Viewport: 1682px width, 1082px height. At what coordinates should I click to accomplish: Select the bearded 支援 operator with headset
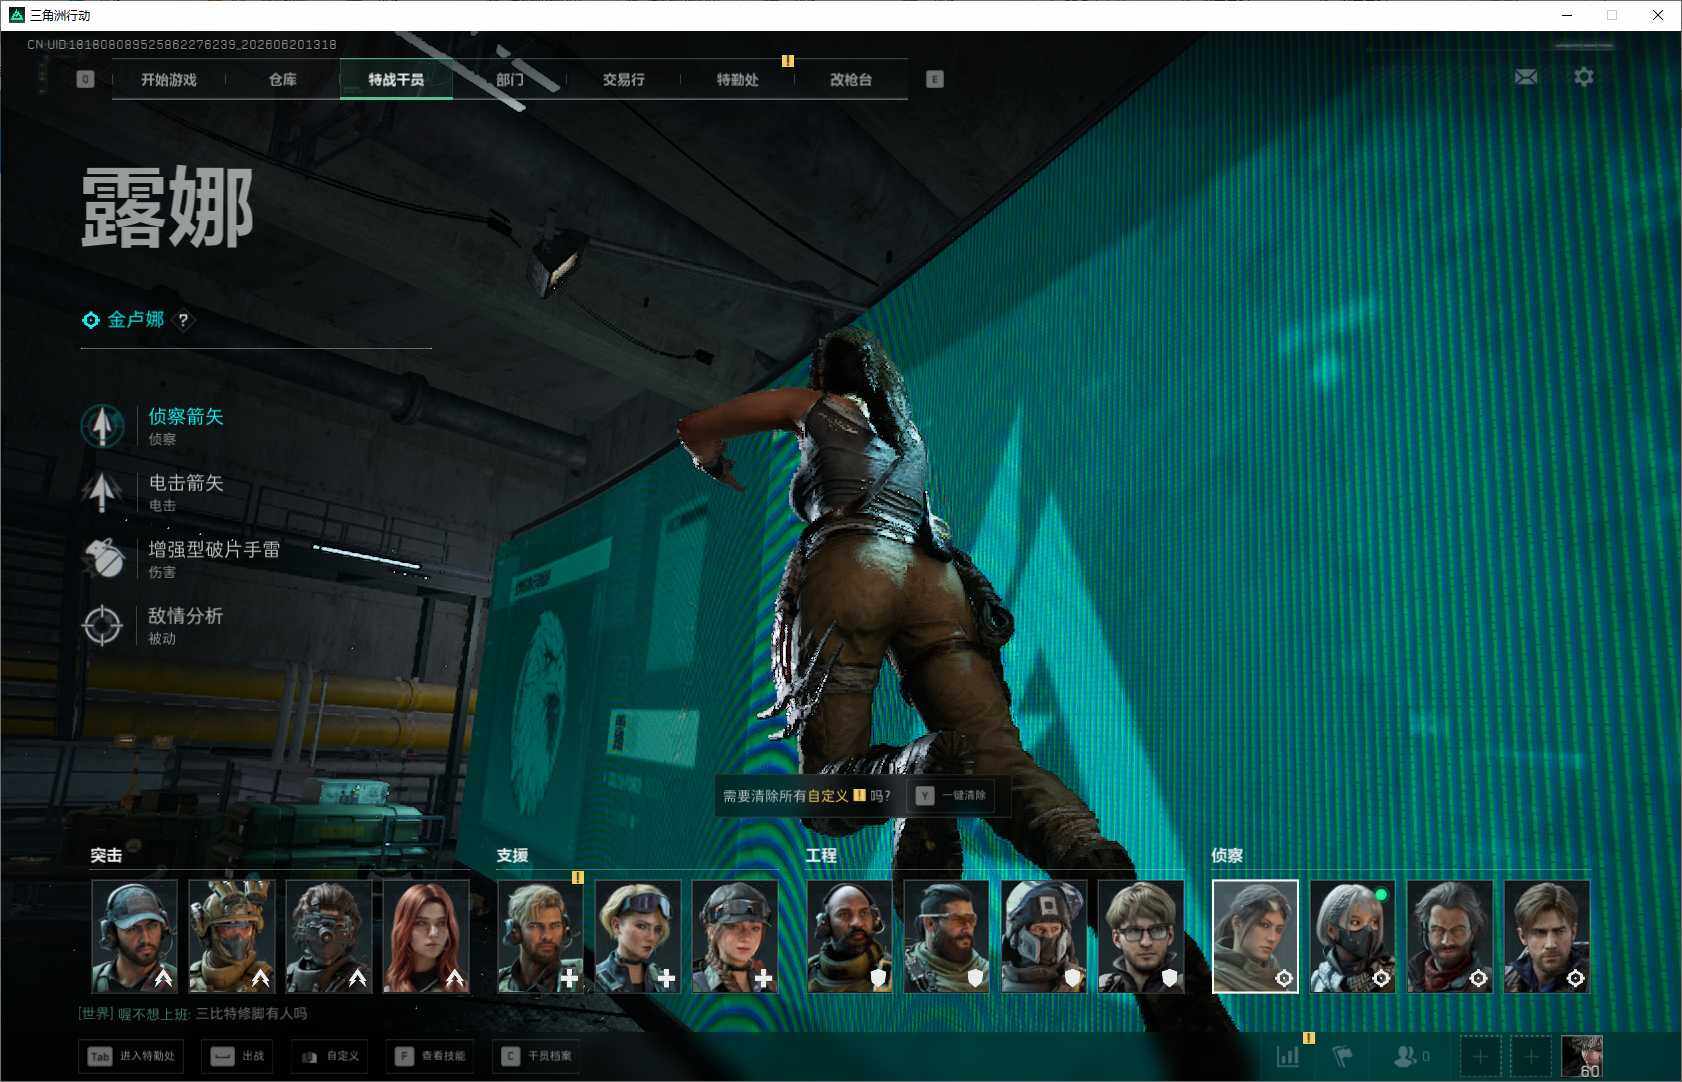click(x=541, y=936)
